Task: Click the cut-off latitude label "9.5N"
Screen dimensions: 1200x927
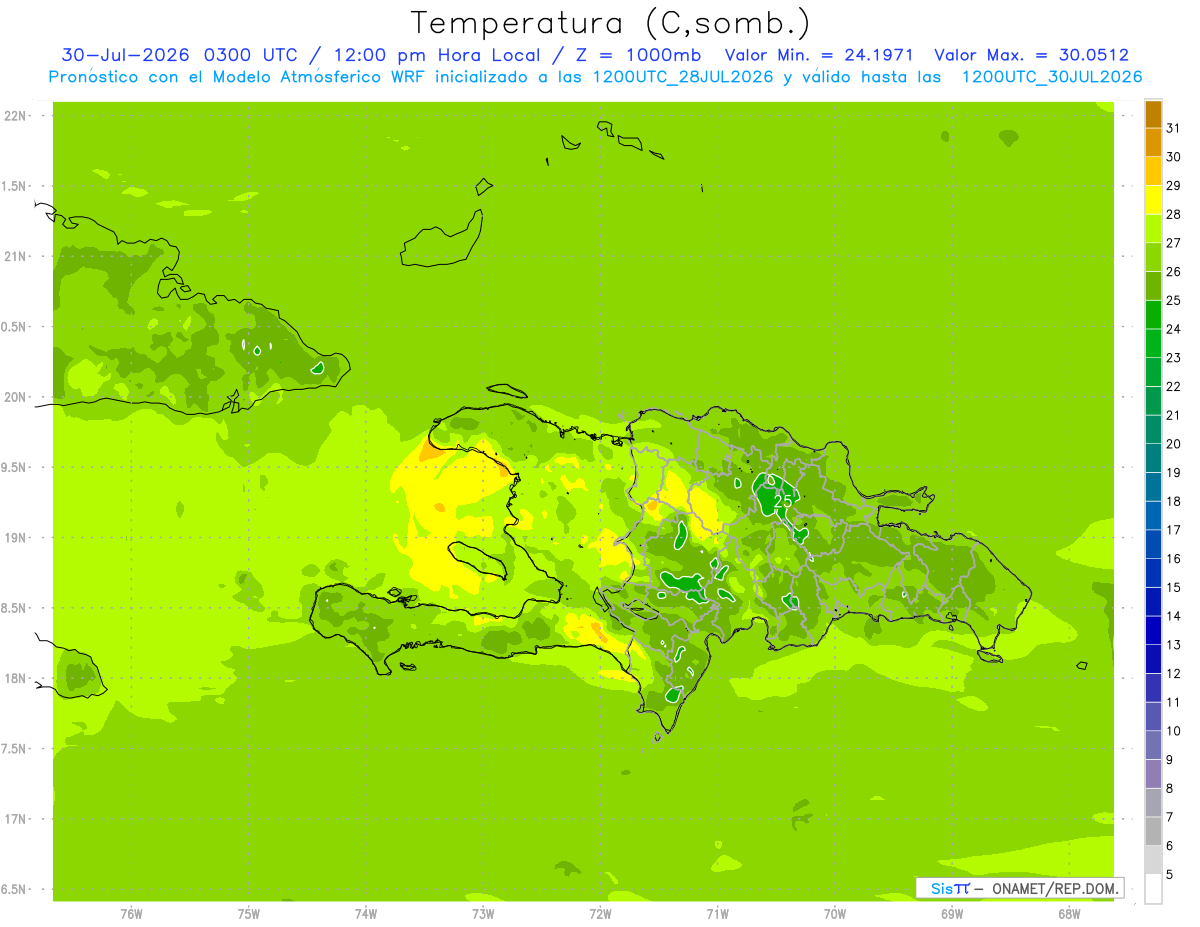Action: [x=14, y=468]
